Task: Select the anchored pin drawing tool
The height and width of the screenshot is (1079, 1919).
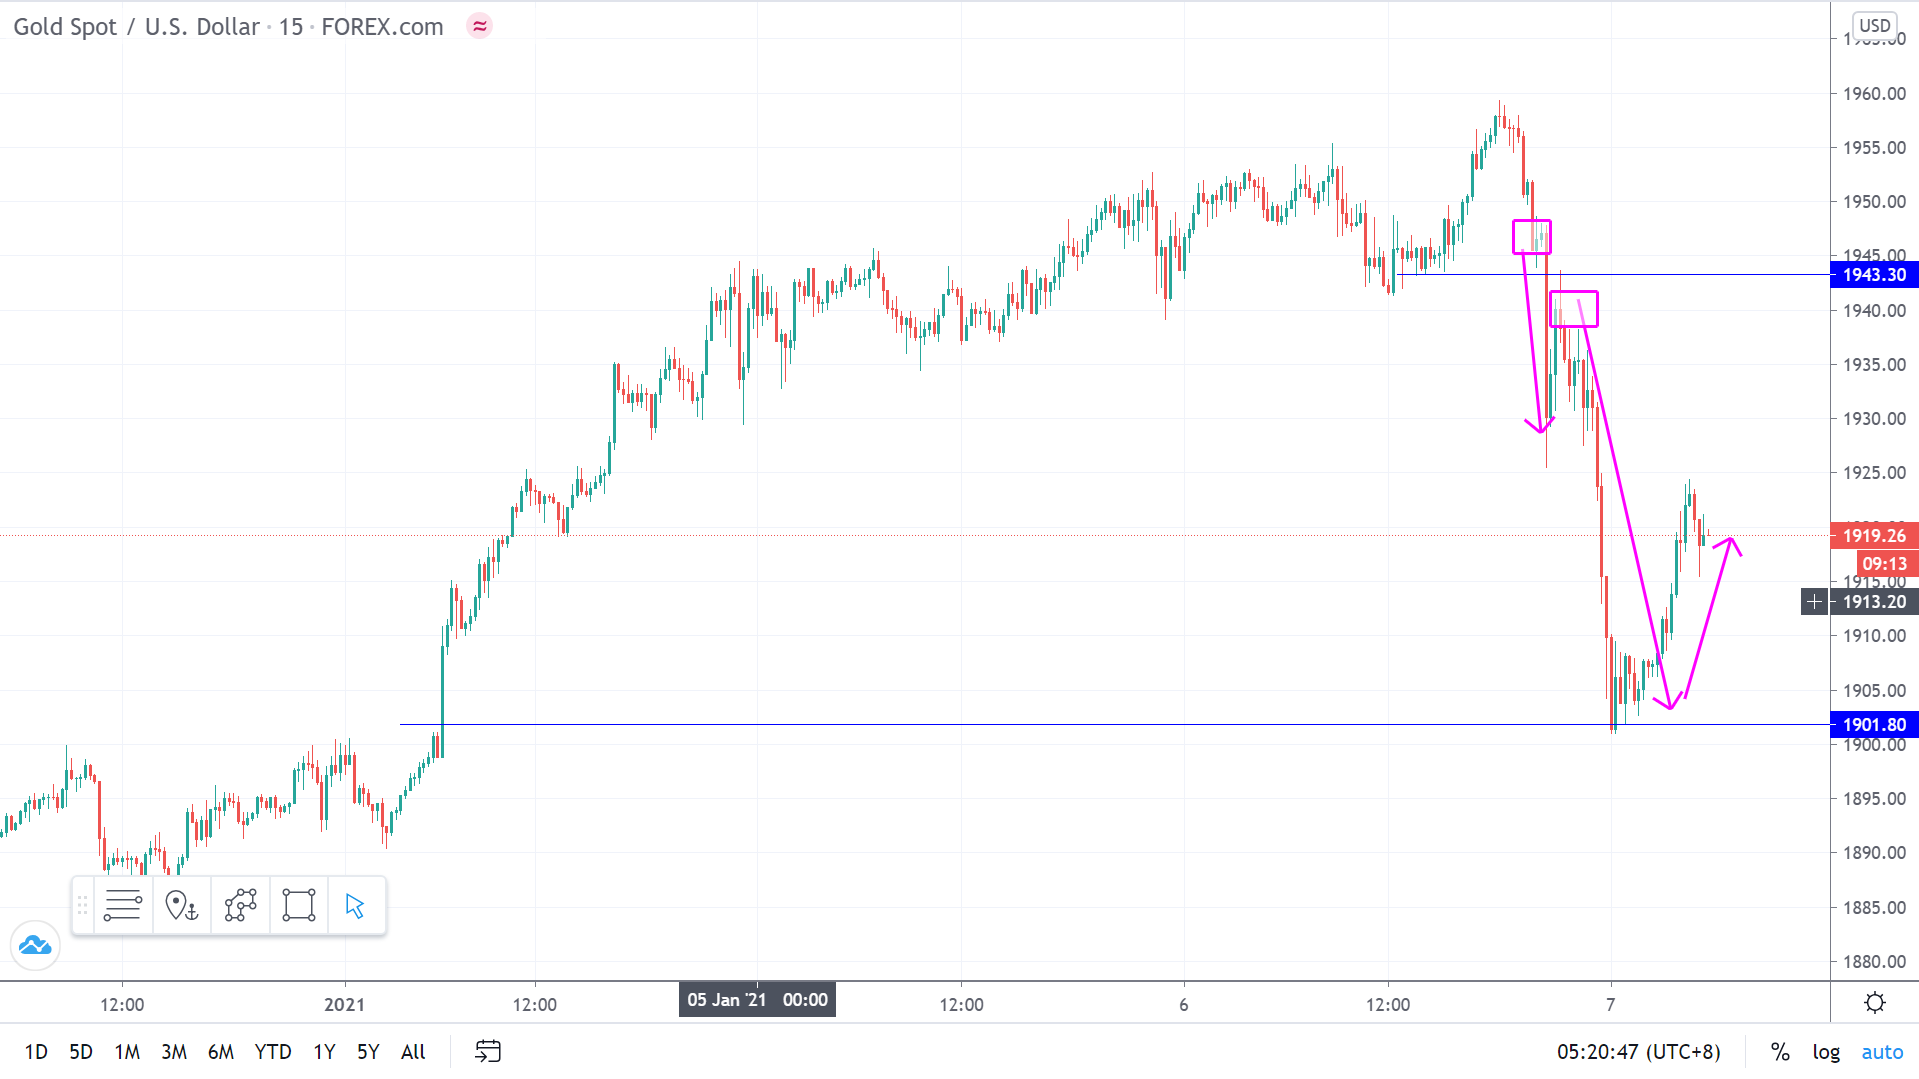Action: tap(181, 906)
